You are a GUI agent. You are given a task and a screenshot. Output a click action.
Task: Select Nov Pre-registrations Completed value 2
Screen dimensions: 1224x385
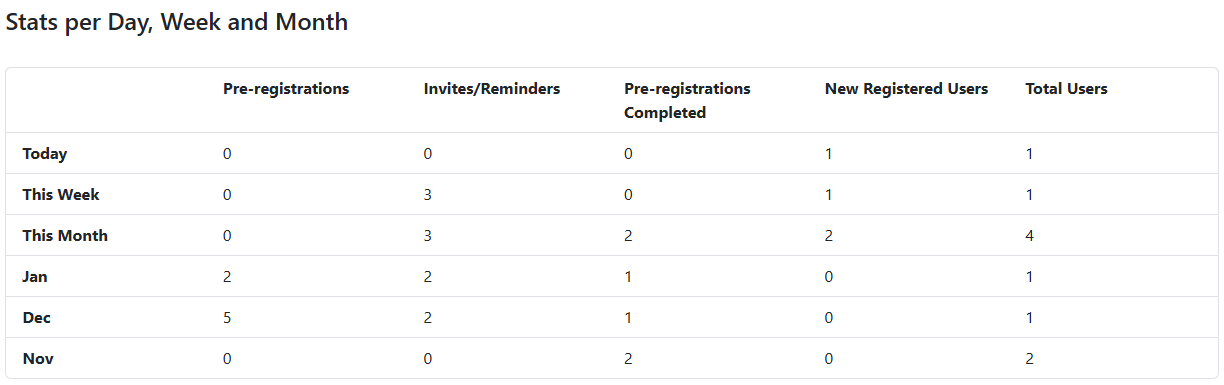pos(628,359)
